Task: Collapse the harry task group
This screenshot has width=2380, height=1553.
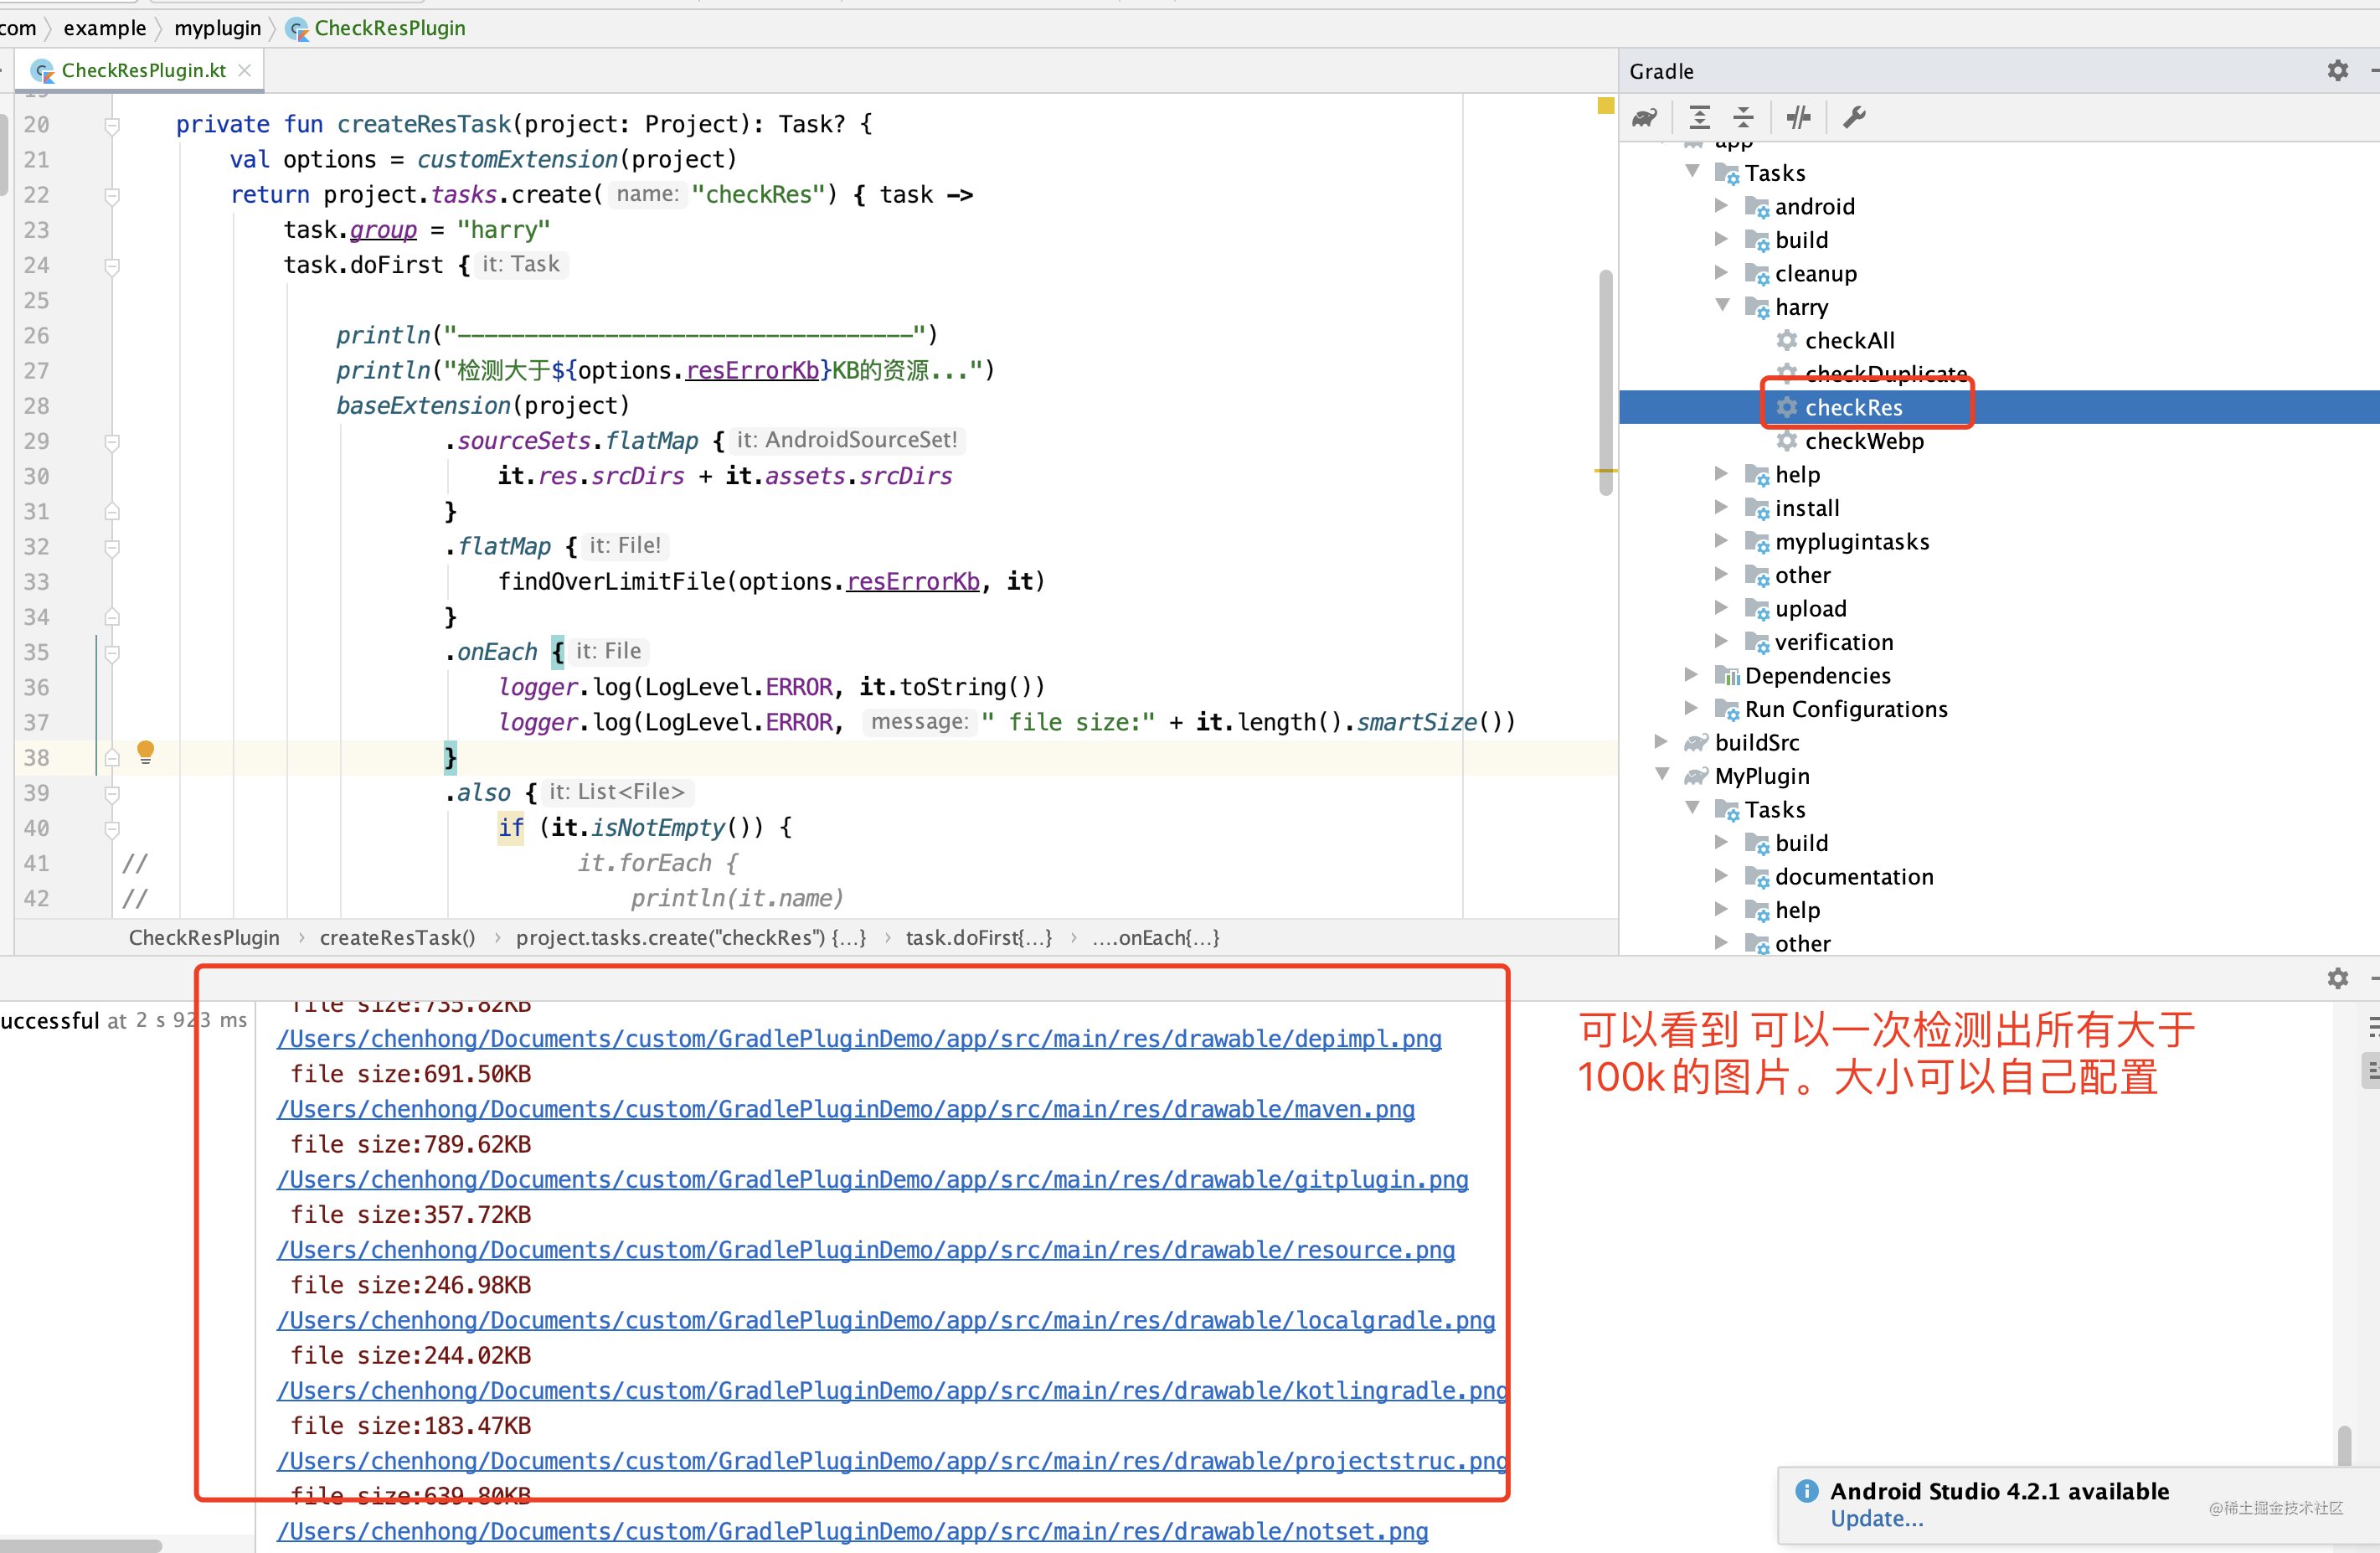Action: 1722,306
